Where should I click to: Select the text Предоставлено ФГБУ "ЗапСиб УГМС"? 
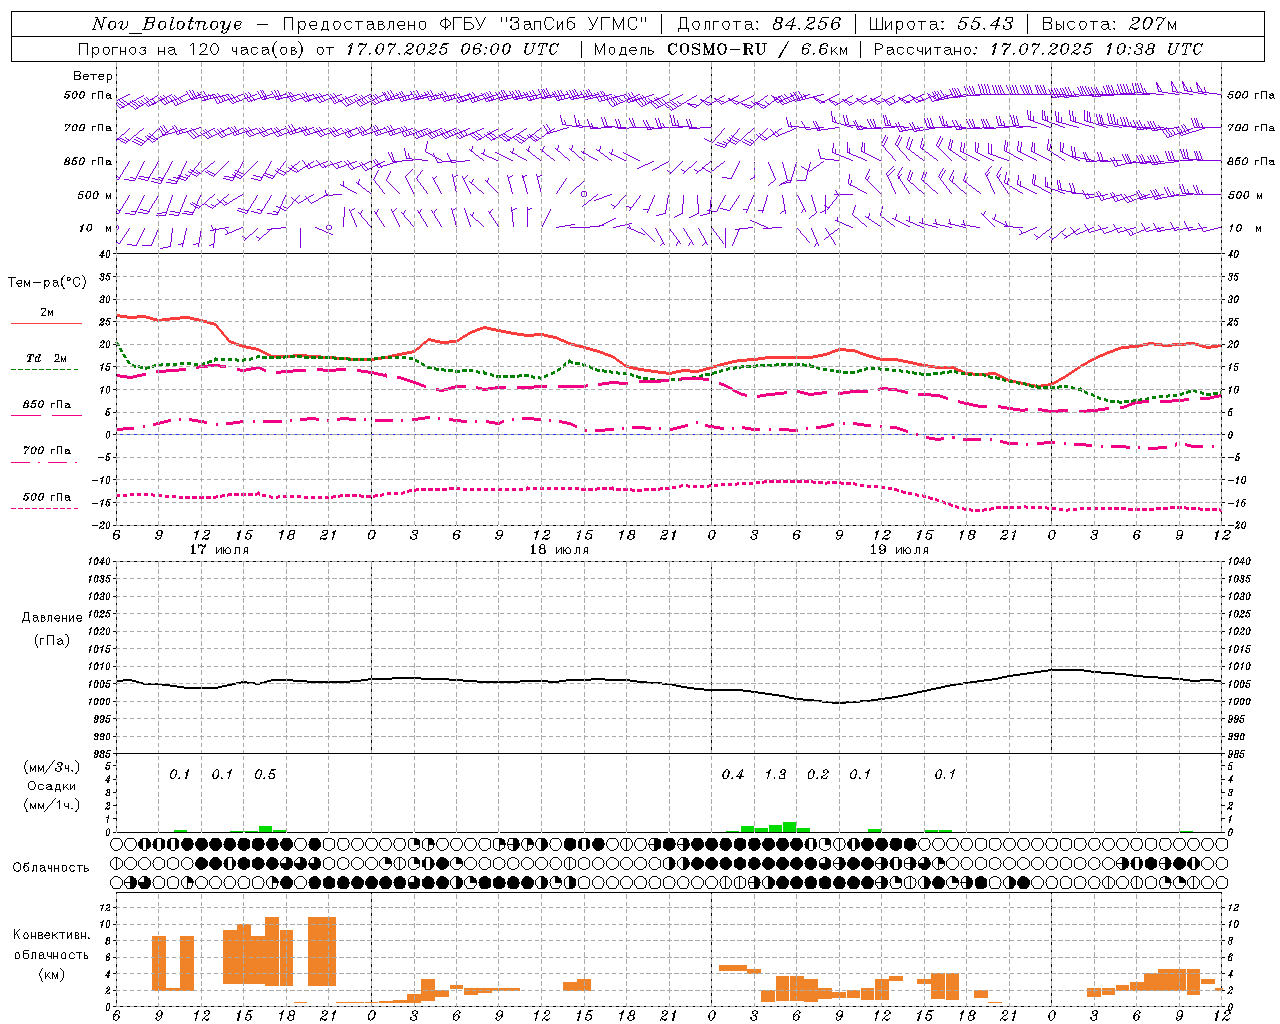tap(465, 24)
